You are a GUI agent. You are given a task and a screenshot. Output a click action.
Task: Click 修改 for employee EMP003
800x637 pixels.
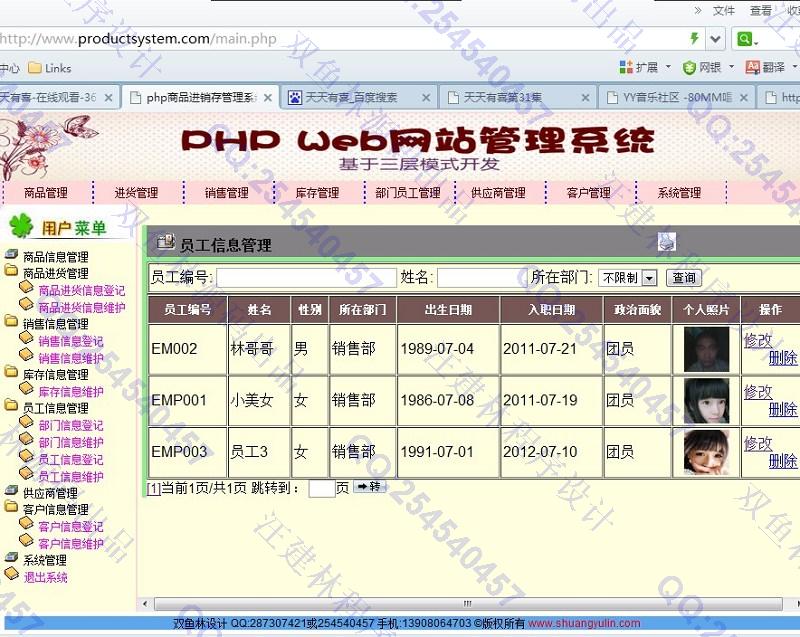click(758, 443)
